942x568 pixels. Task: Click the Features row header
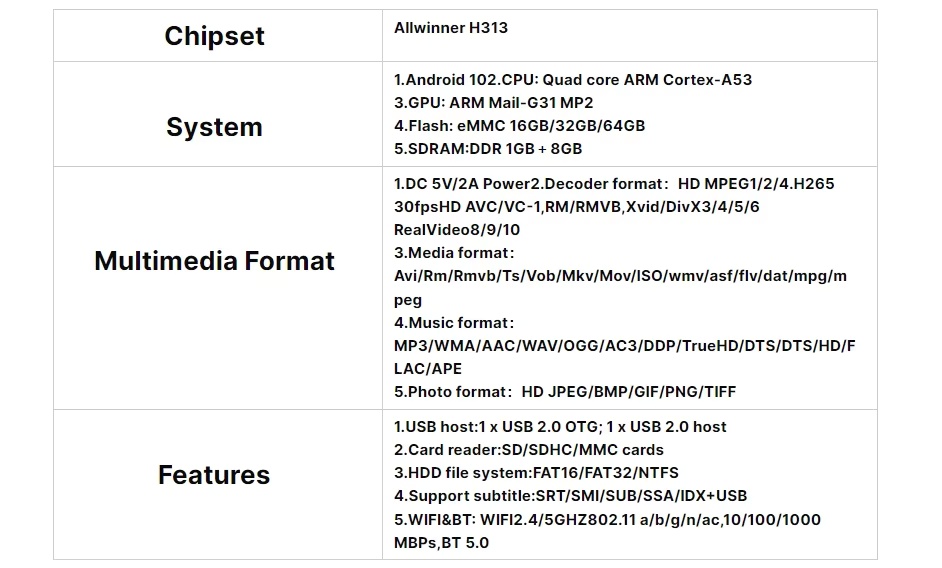(x=214, y=474)
